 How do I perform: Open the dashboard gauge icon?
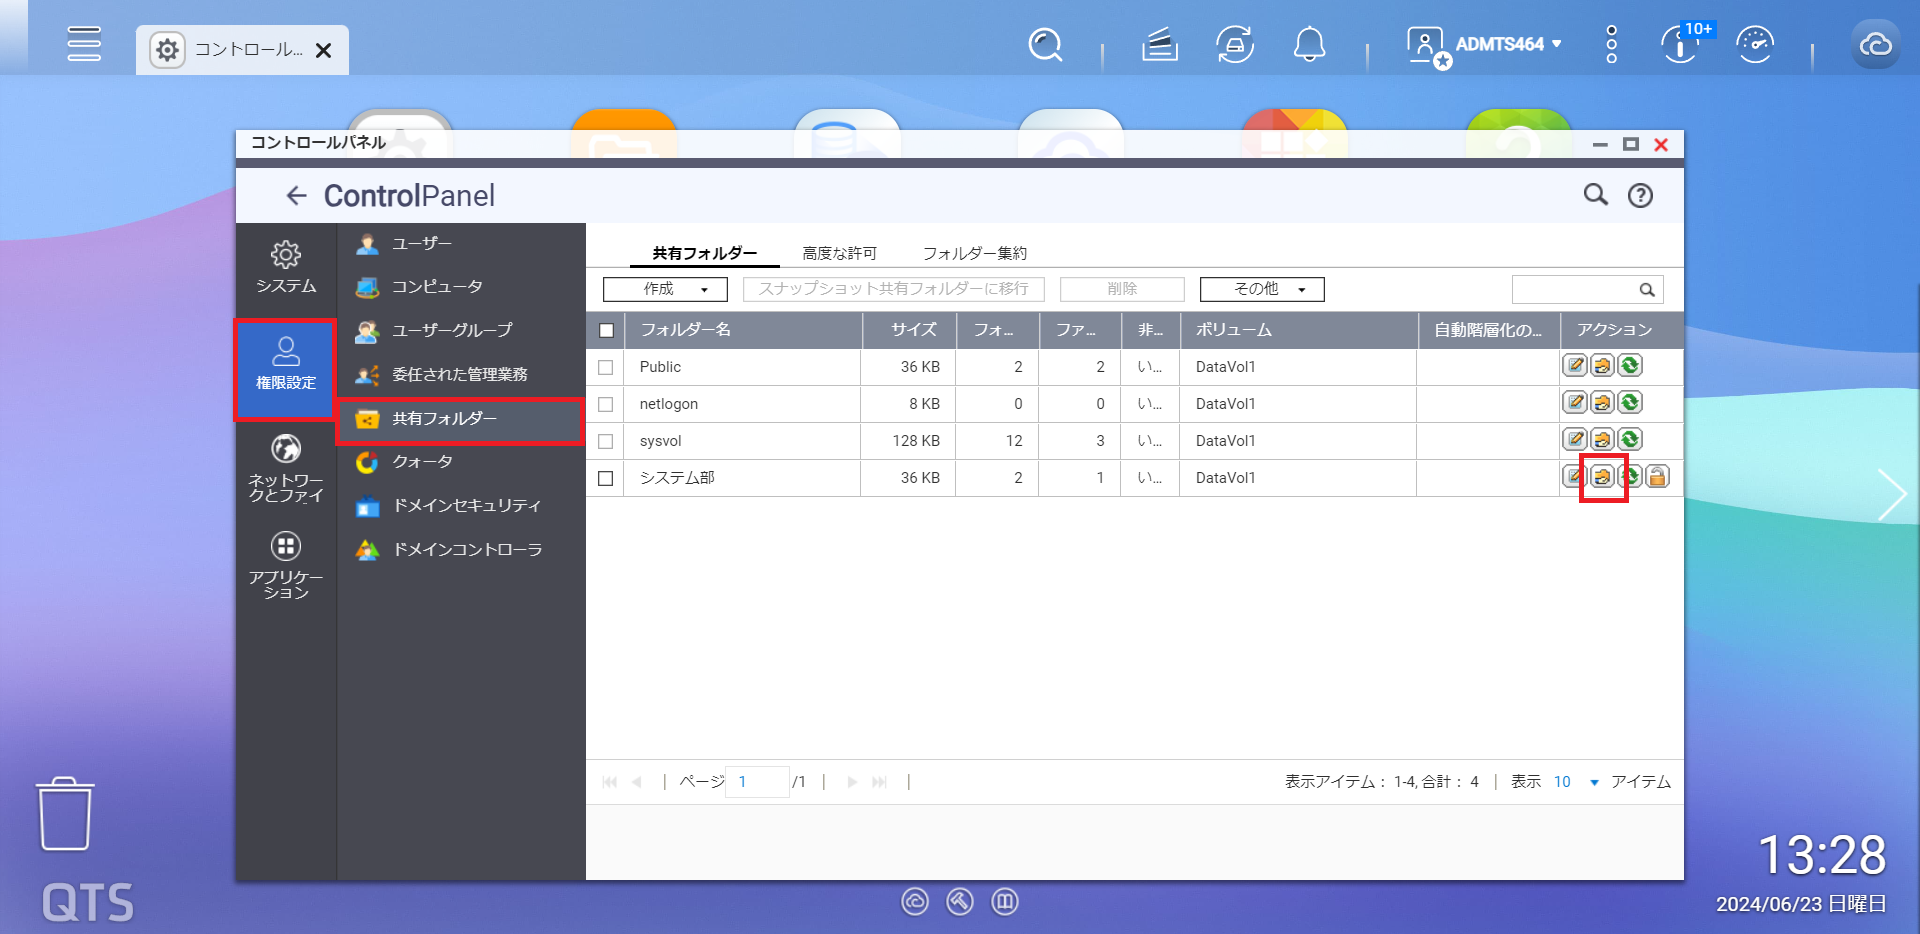pyautogui.click(x=1755, y=44)
